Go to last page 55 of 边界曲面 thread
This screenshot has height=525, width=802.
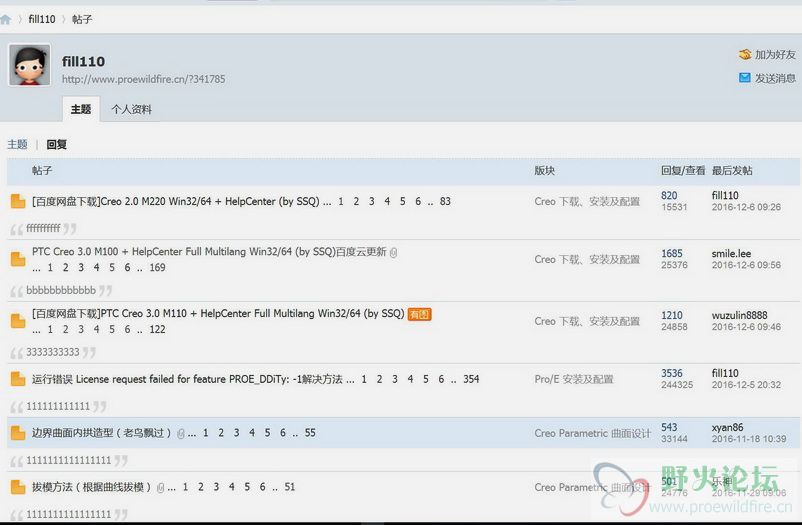310,433
